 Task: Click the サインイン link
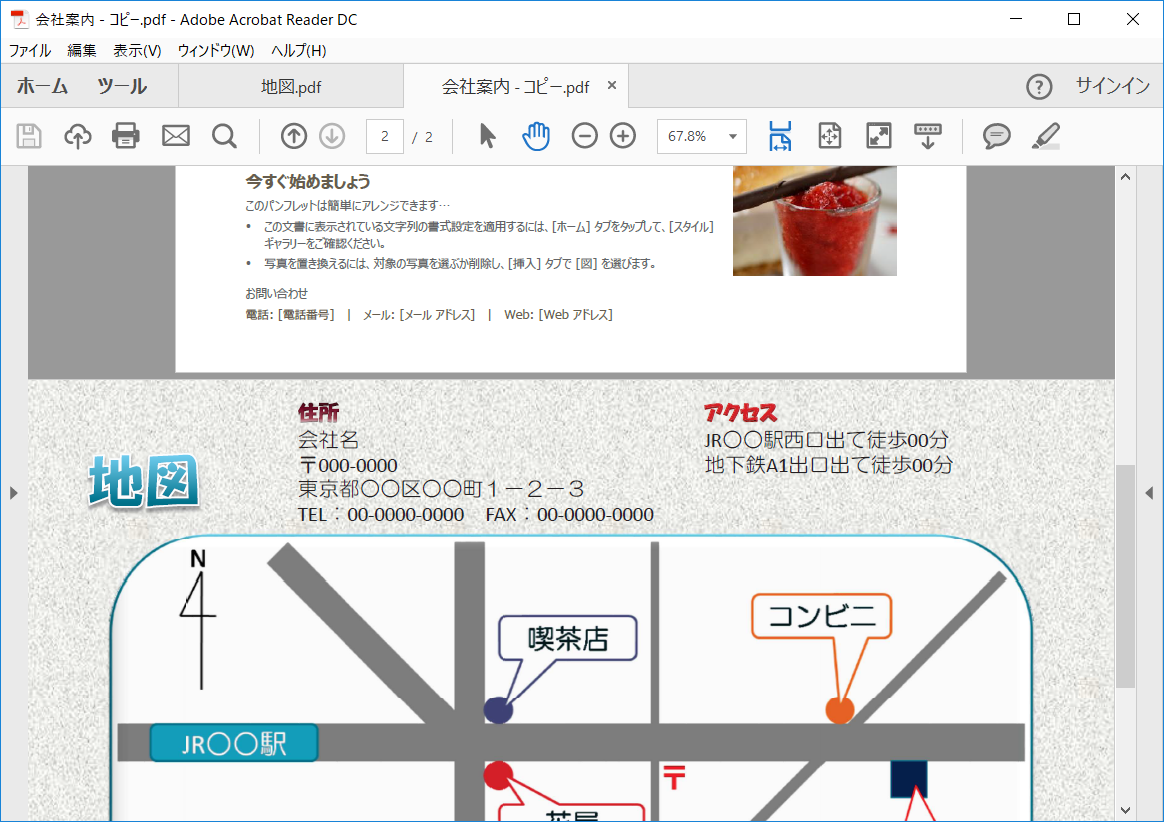1111,86
